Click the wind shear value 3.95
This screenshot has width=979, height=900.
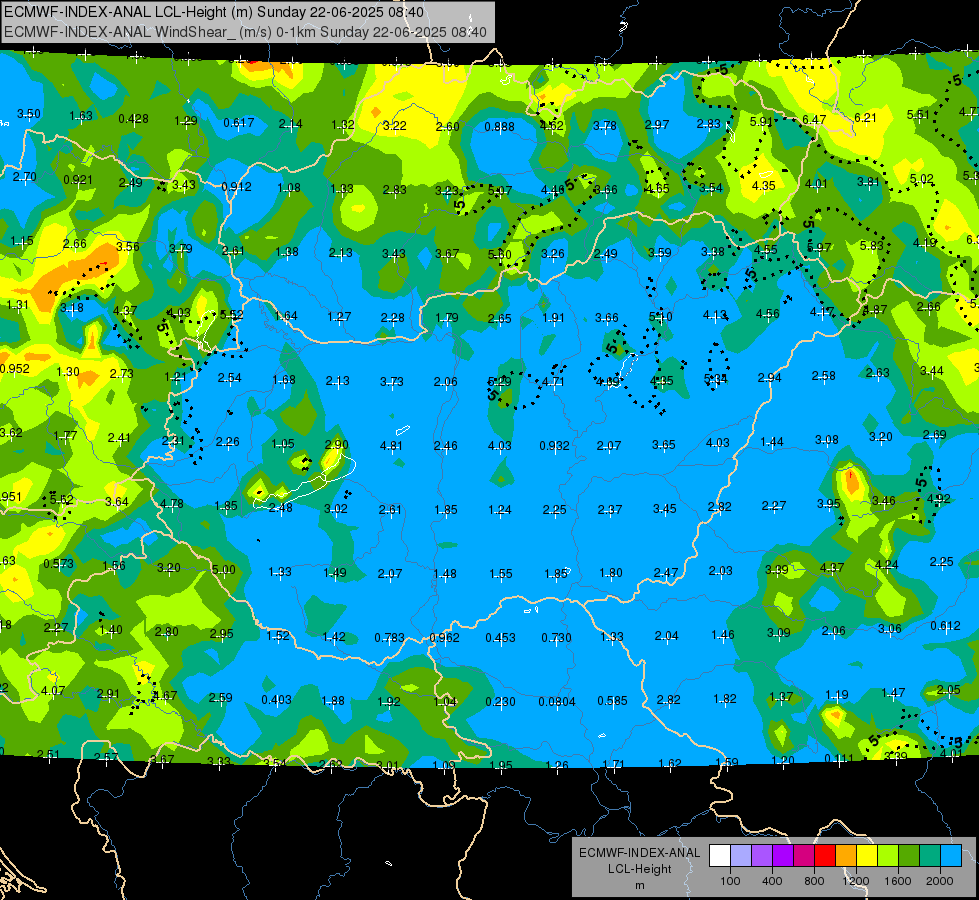(x=829, y=503)
